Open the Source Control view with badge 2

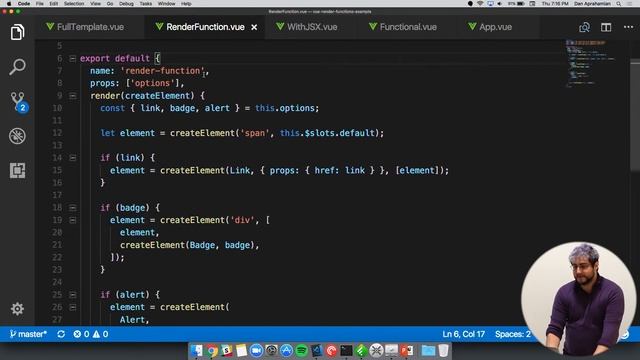pos(18,102)
